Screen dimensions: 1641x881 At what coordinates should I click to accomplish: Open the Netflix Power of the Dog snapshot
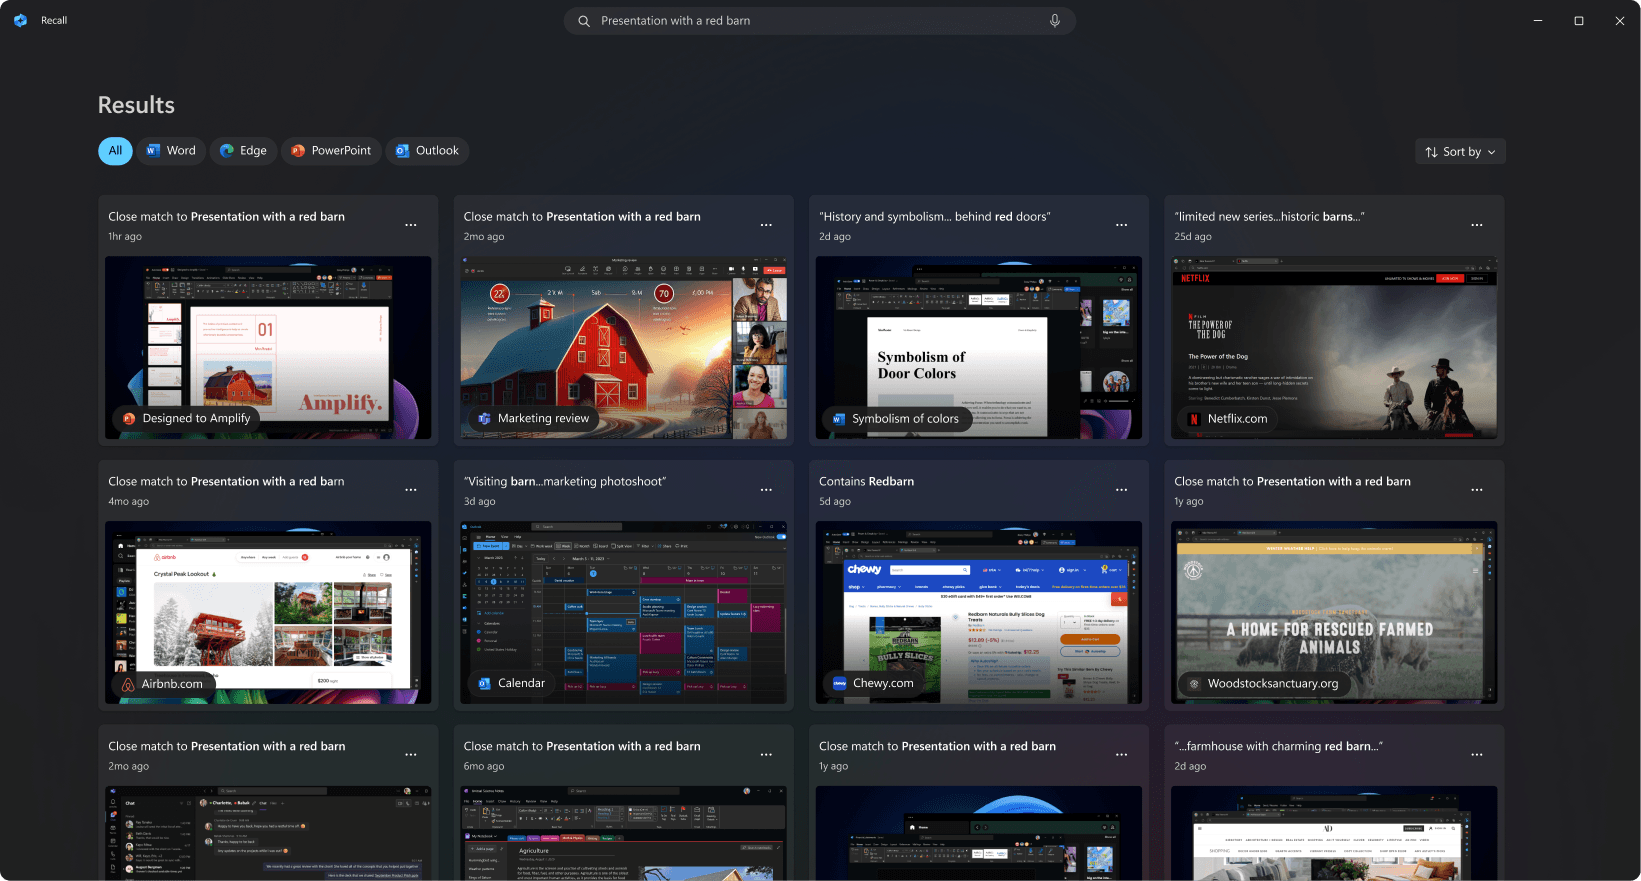[x=1334, y=348]
